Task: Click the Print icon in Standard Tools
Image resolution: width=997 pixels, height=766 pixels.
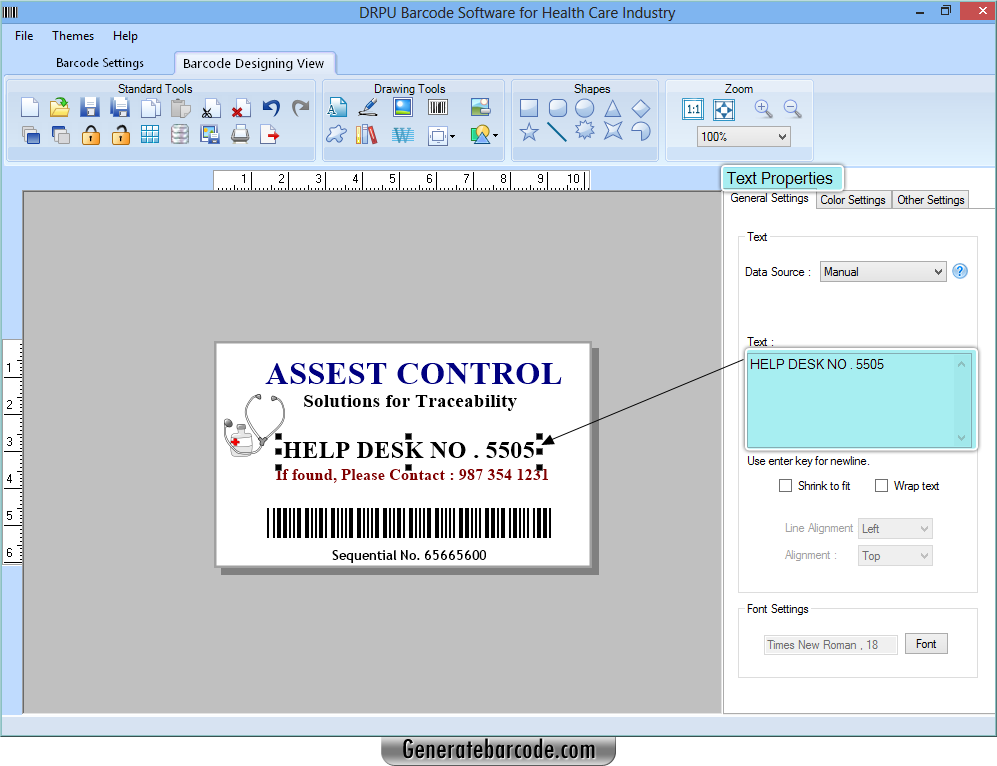Action: [240, 134]
